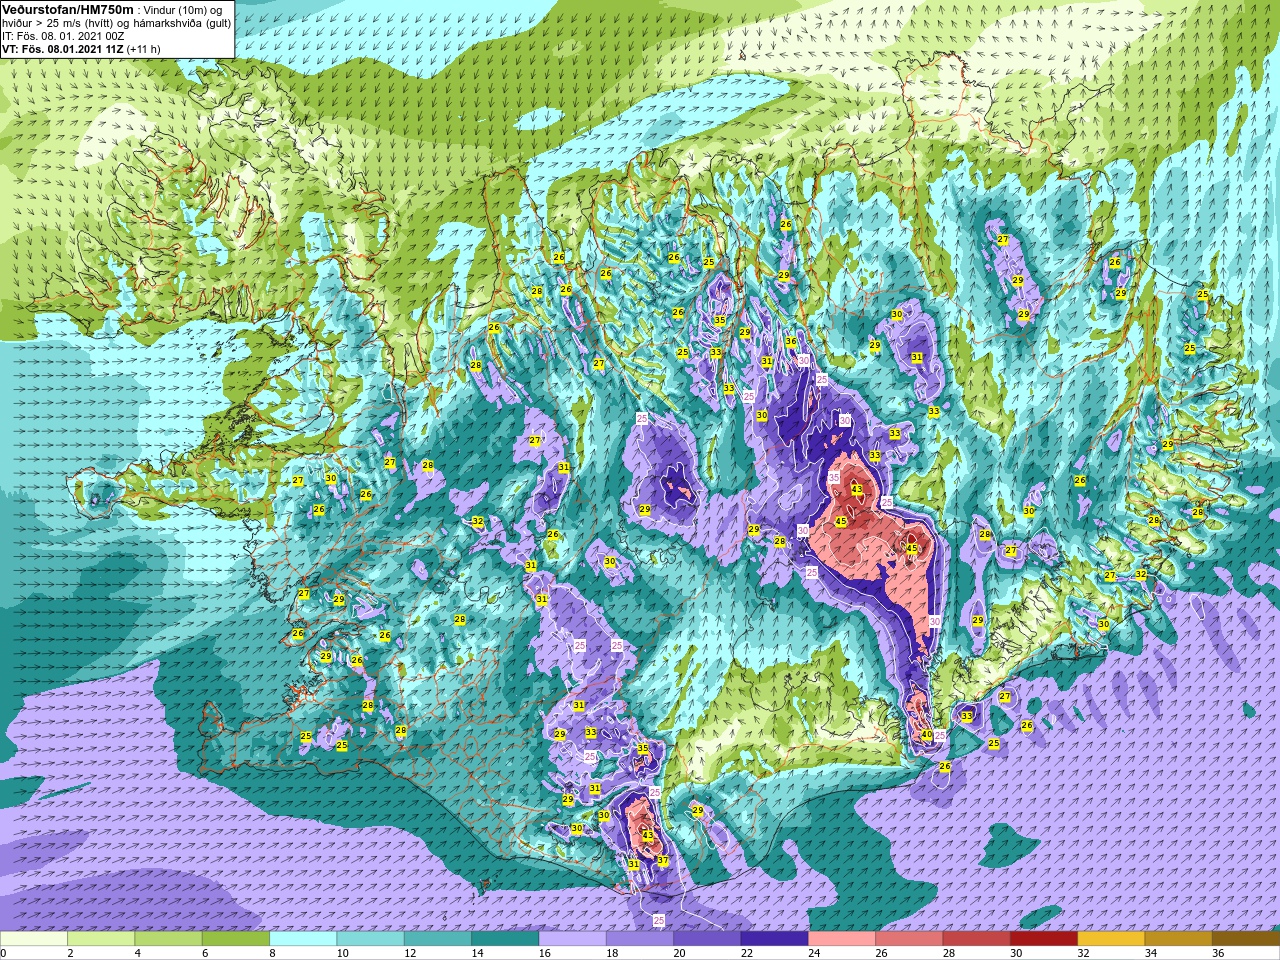Click the dark red 30–32 m/s legend swatch

click(x=1044, y=939)
